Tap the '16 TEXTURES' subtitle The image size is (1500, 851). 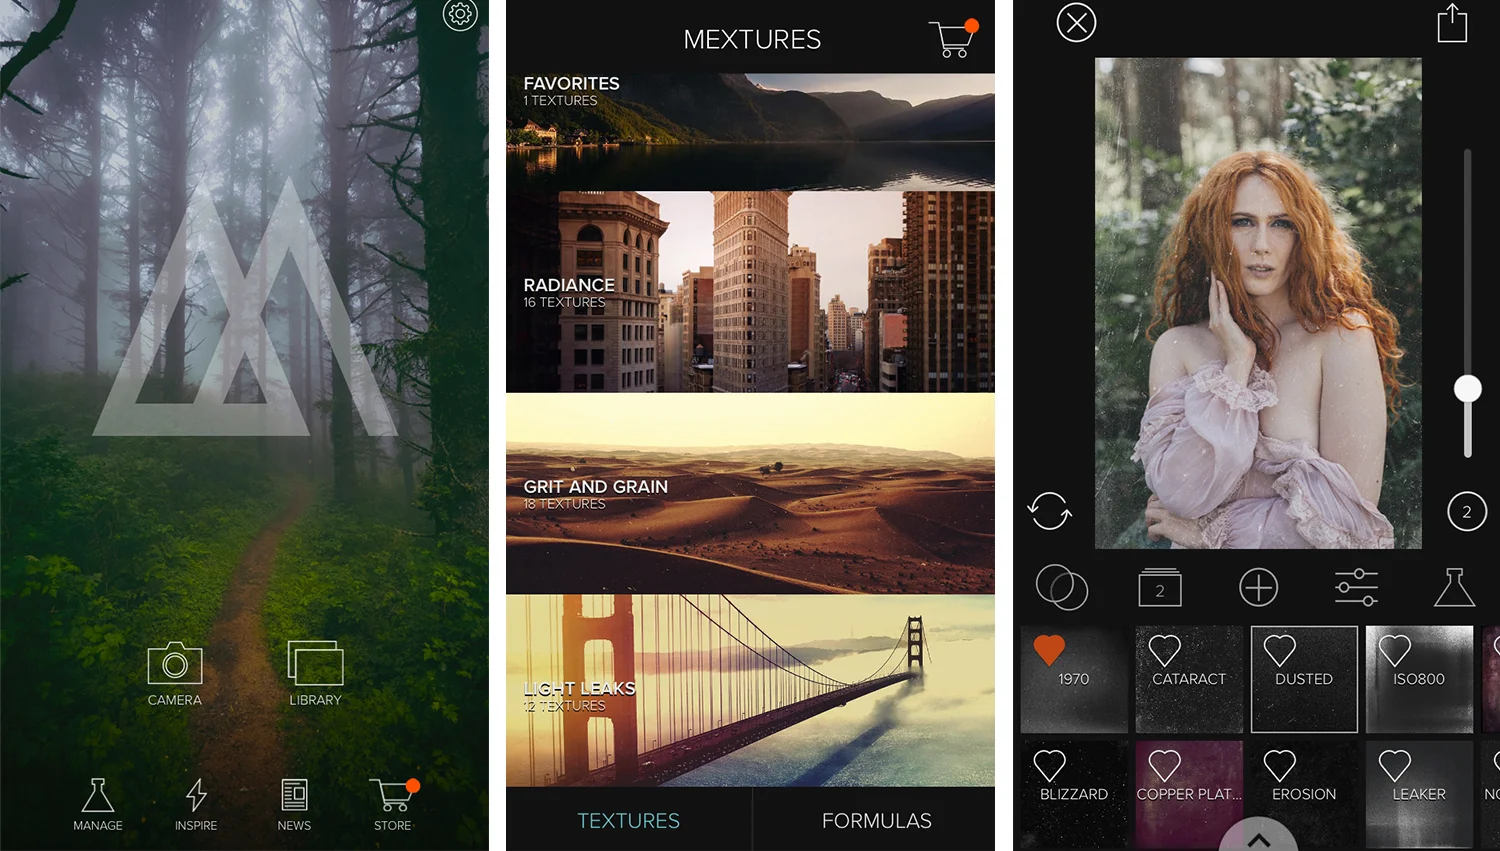point(564,302)
